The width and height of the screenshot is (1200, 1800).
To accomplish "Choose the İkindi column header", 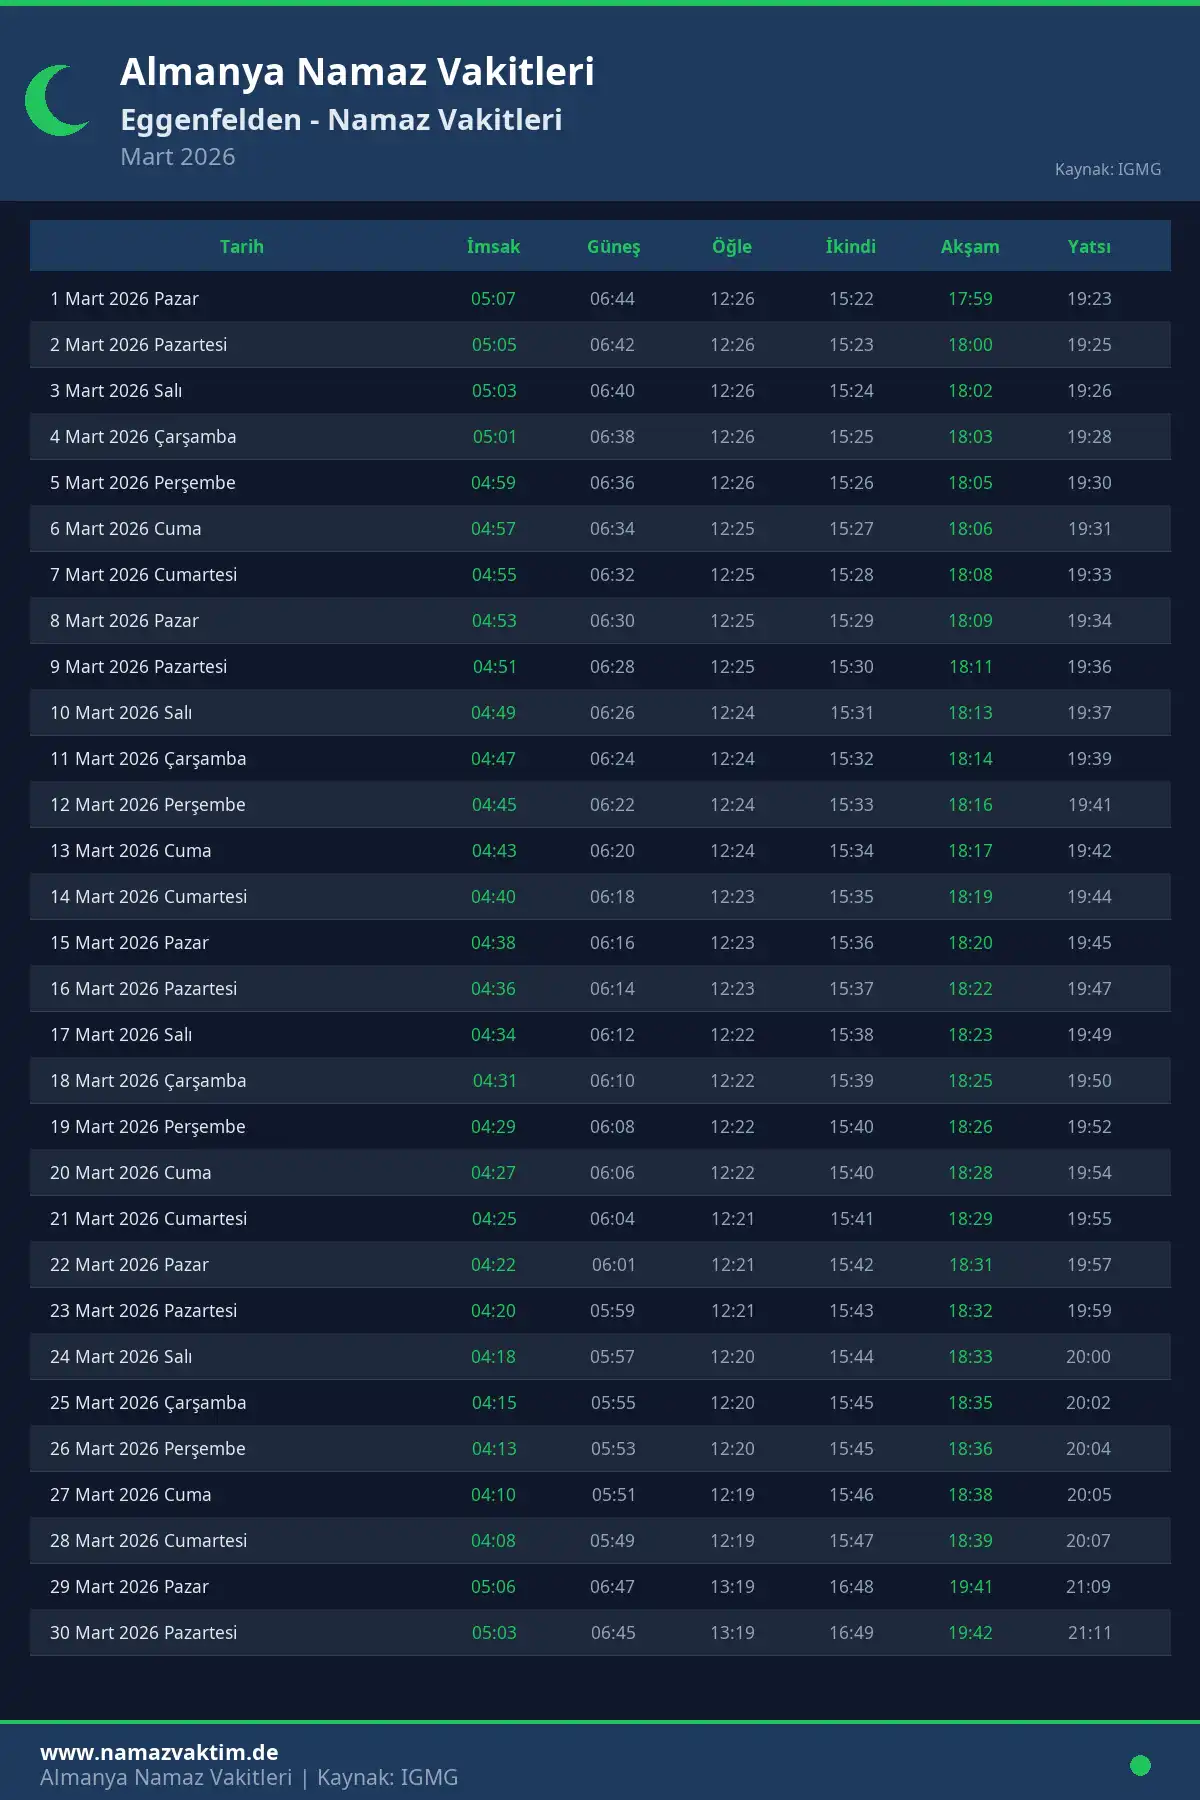I will (x=851, y=246).
